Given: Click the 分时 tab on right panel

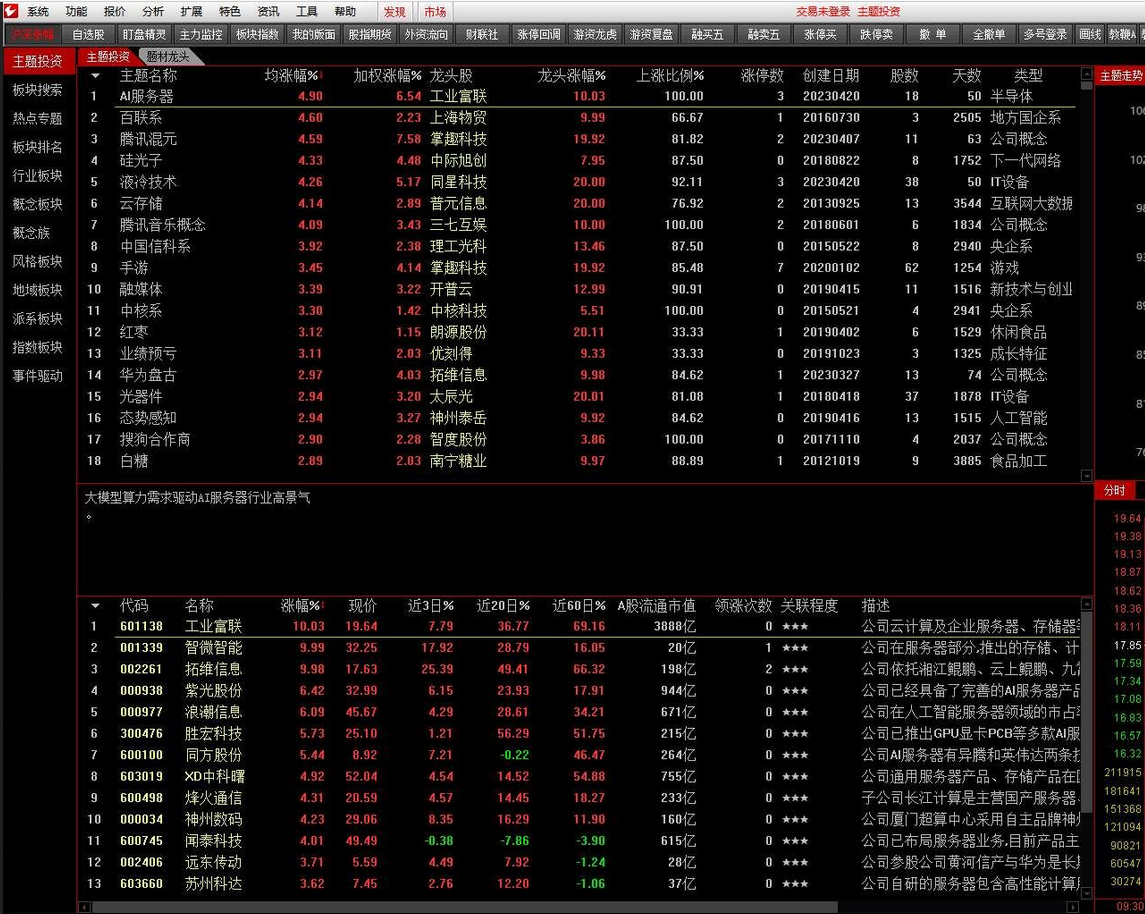Looking at the screenshot, I should (x=1115, y=491).
